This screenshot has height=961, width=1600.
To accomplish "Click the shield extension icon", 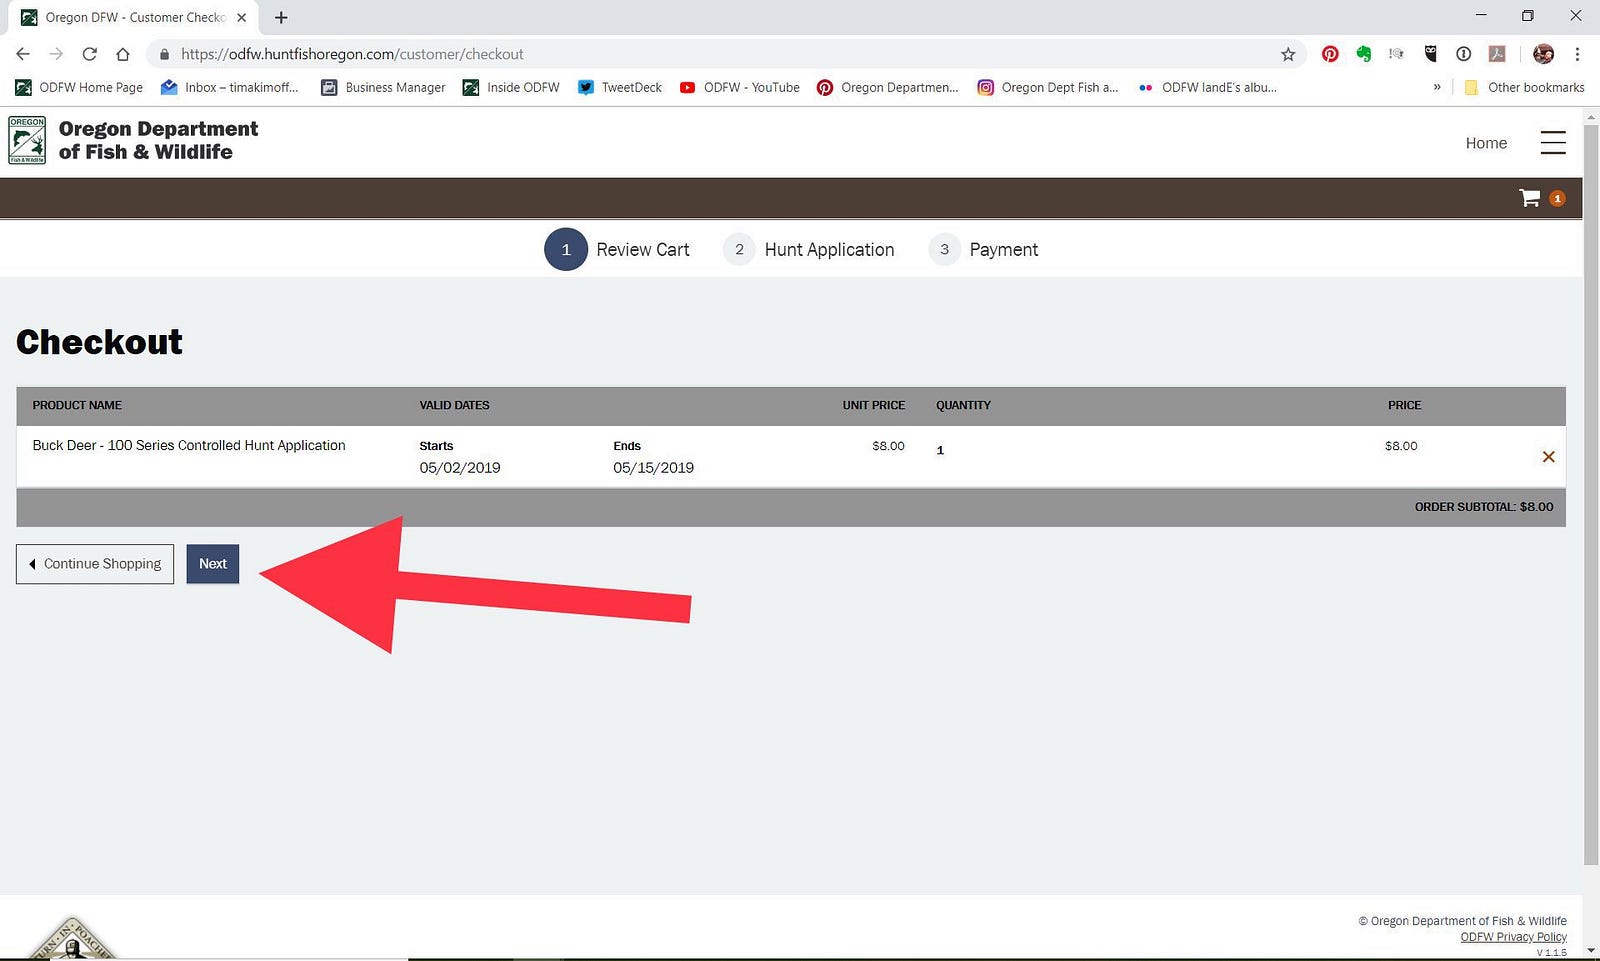I will 1430,54.
